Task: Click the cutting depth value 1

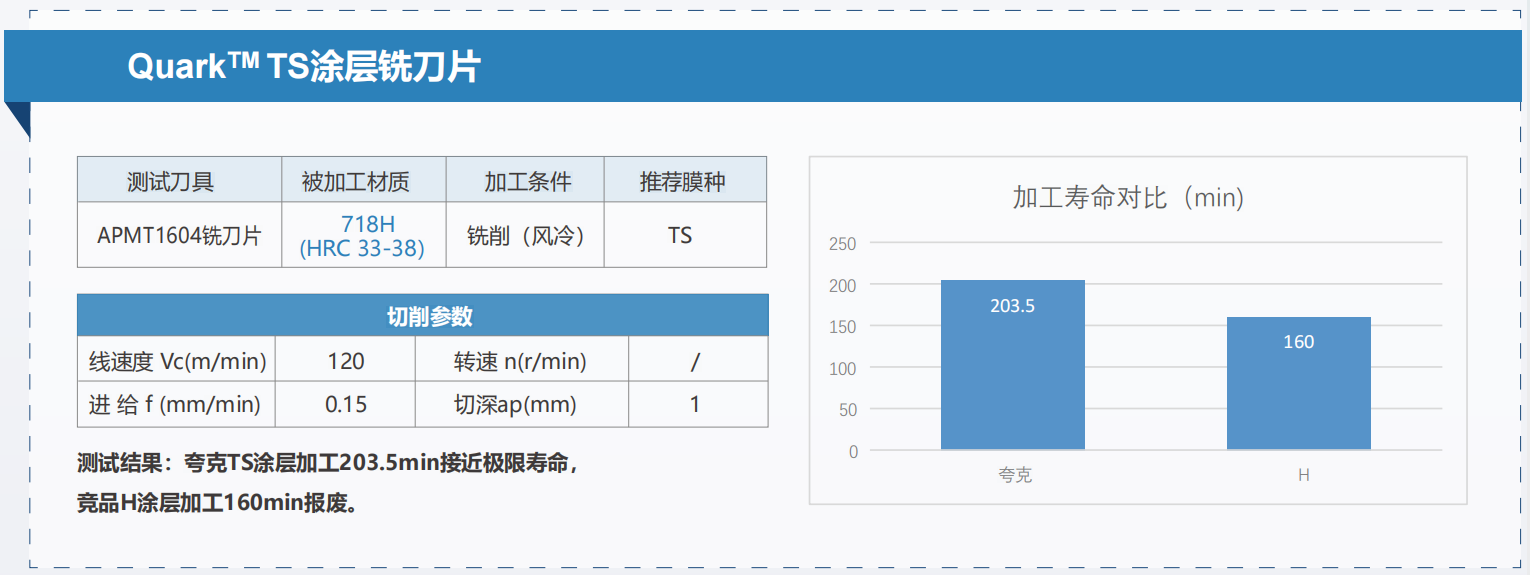Action: click(x=695, y=405)
